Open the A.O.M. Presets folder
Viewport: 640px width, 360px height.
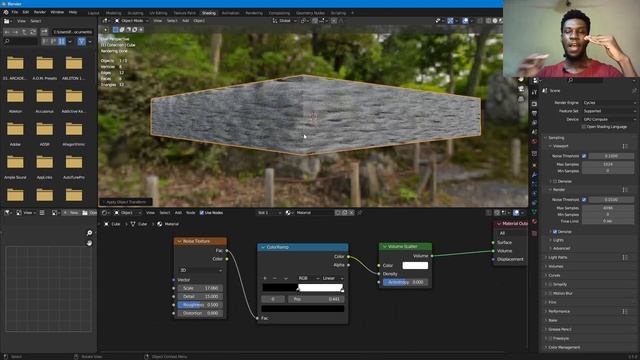(x=44, y=67)
